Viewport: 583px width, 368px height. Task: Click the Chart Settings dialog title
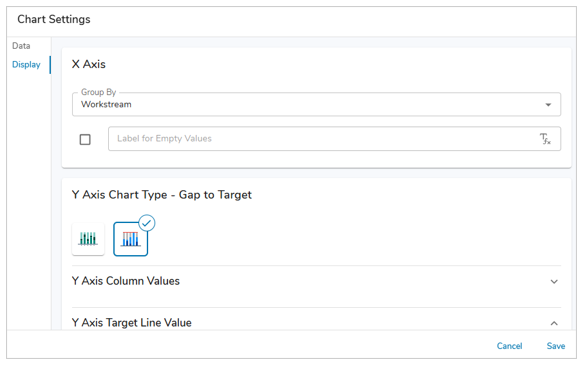54,19
